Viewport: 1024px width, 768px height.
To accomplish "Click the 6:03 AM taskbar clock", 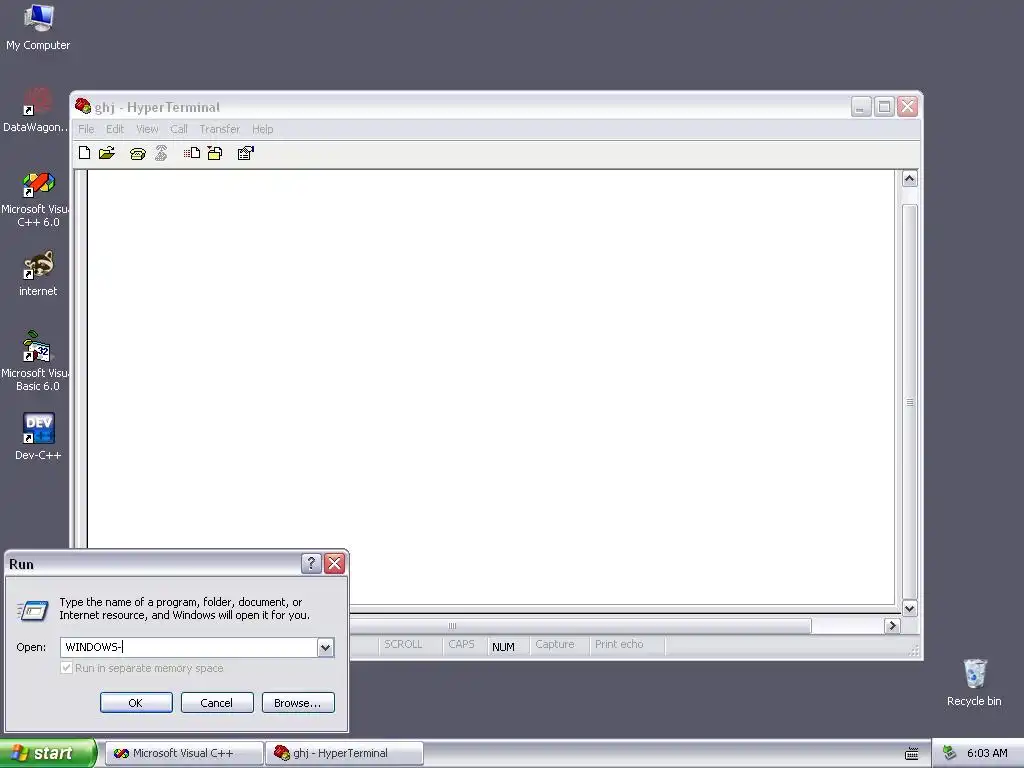I will (x=987, y=753).
